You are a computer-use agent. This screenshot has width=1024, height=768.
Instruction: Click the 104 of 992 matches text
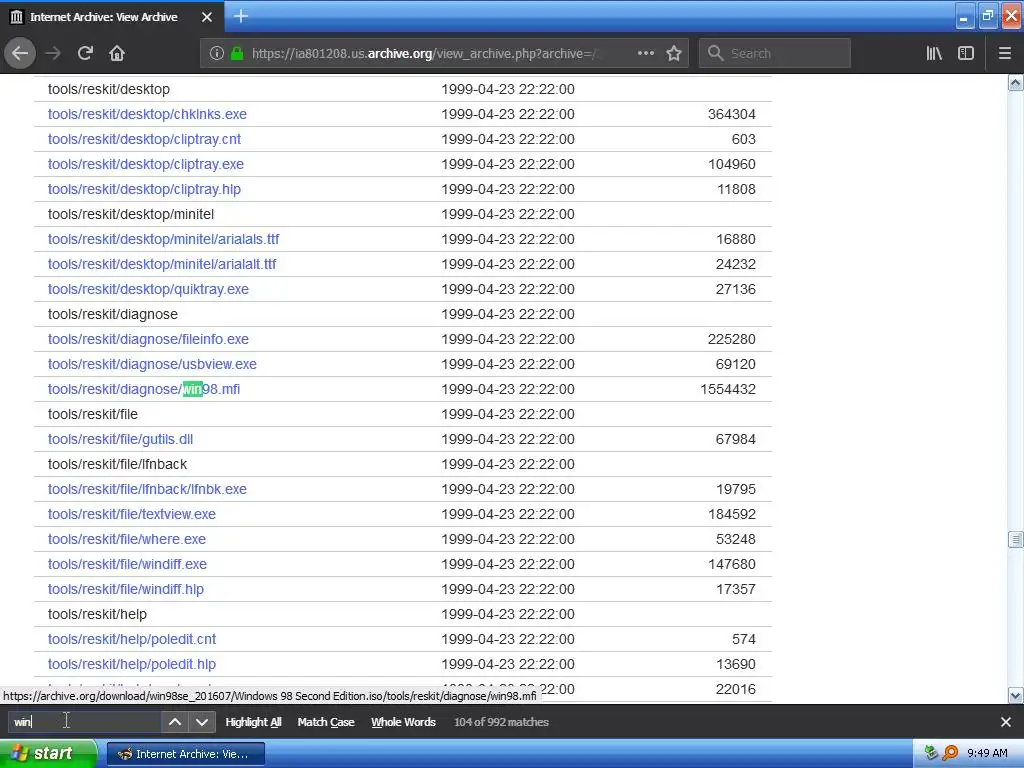502,722
